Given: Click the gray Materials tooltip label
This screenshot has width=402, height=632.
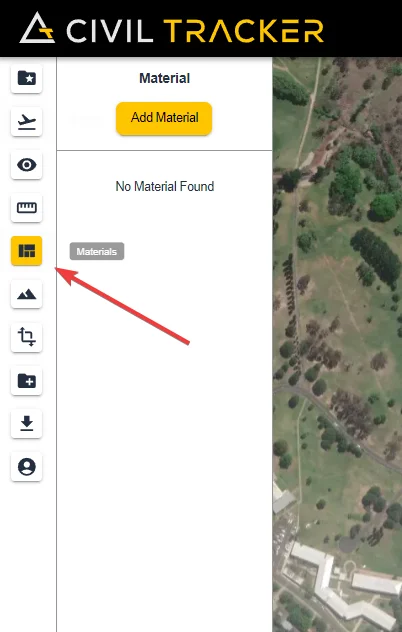Looking at the screenshot, I should click(97, 252).
